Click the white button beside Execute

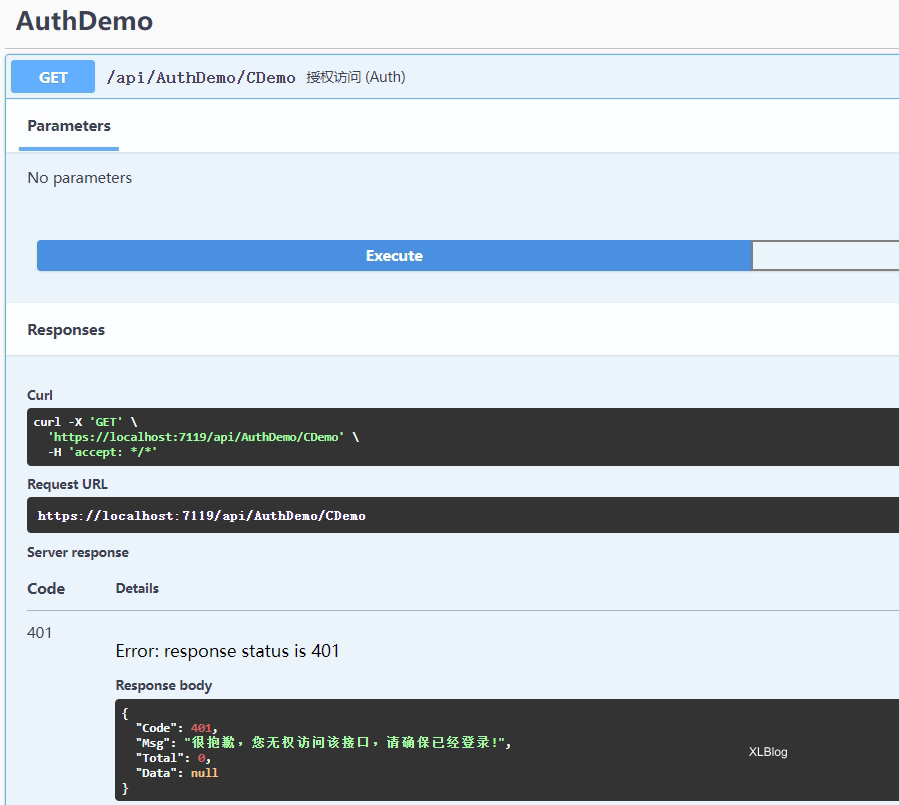(x=825, y=256)
